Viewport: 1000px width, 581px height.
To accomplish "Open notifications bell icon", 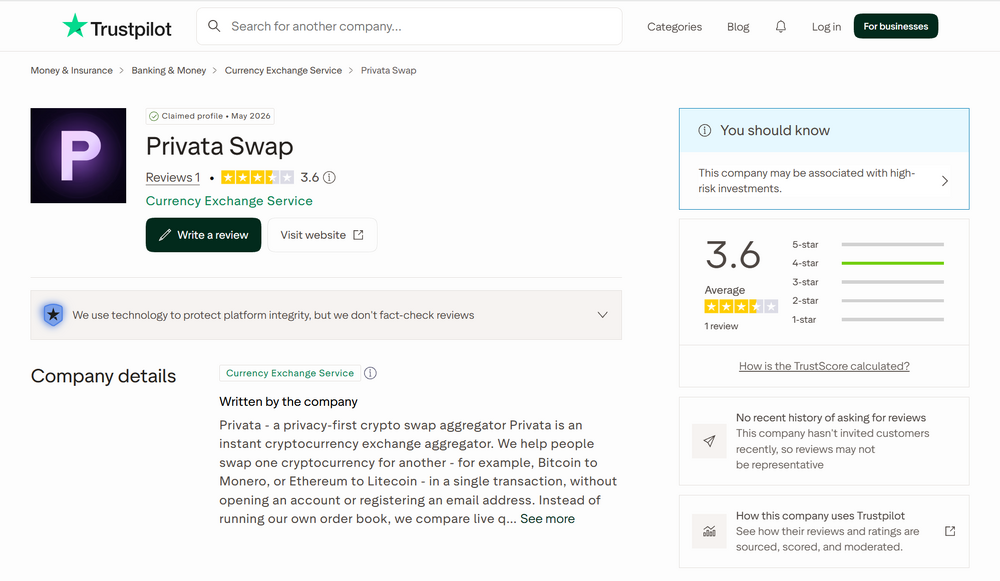I will (781, 26).
